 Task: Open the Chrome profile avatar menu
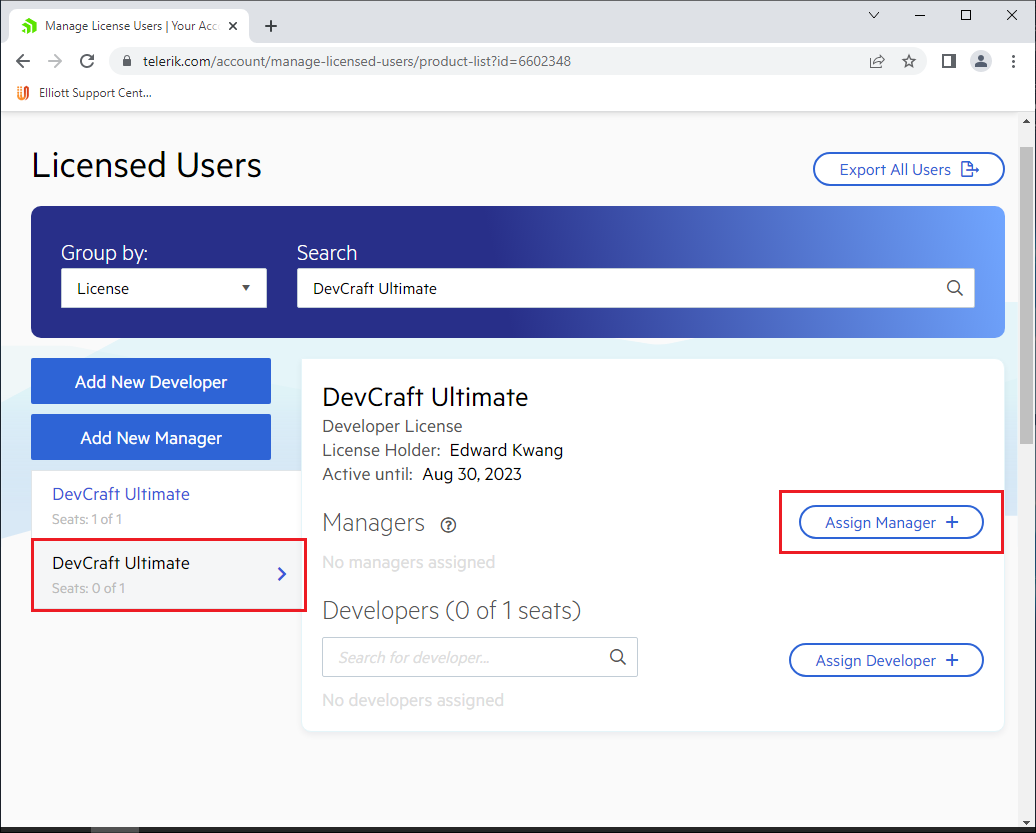[x=980, y=61]
